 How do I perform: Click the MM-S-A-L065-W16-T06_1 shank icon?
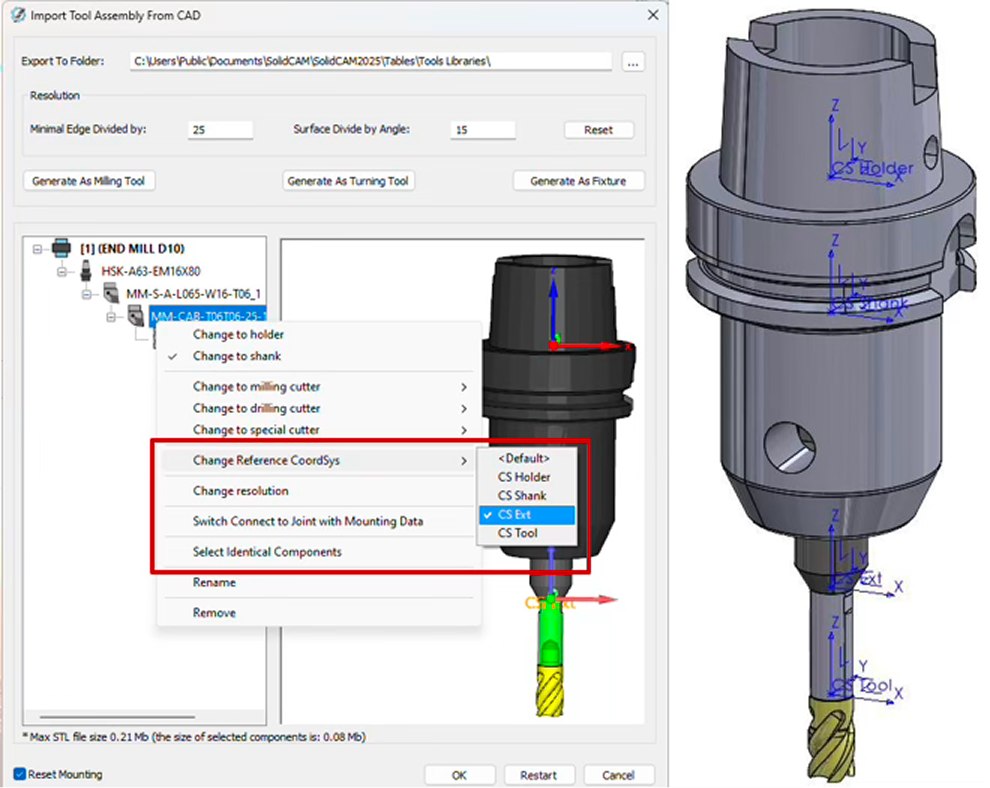(111, 293)
